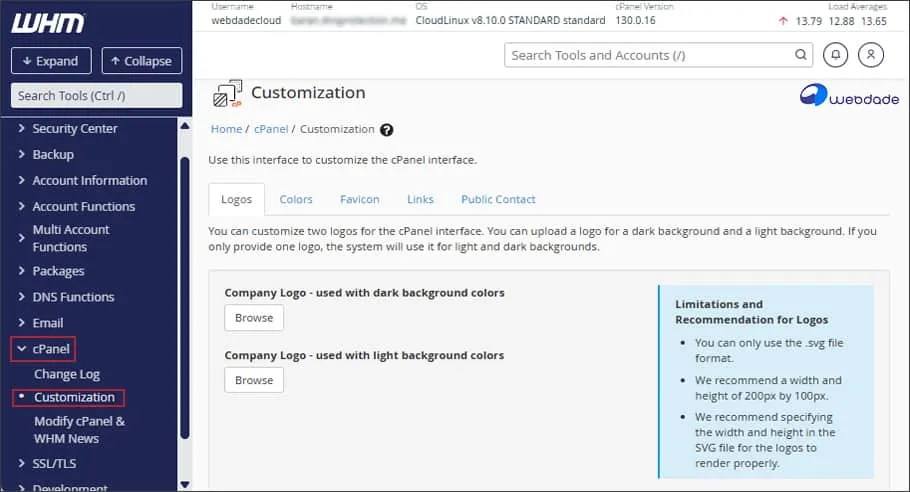The height and width of the screenshot is (492, 910).
Task: Browse for light background company logo
Action: [254, 380]
